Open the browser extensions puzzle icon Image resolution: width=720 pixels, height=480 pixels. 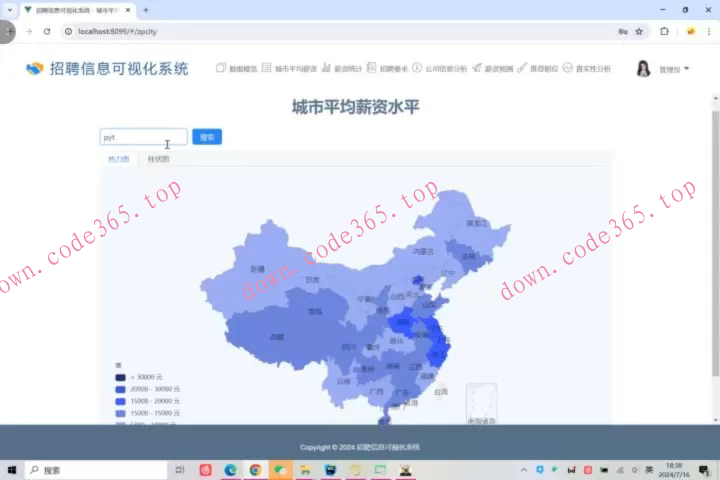click(x=664, y=31)
